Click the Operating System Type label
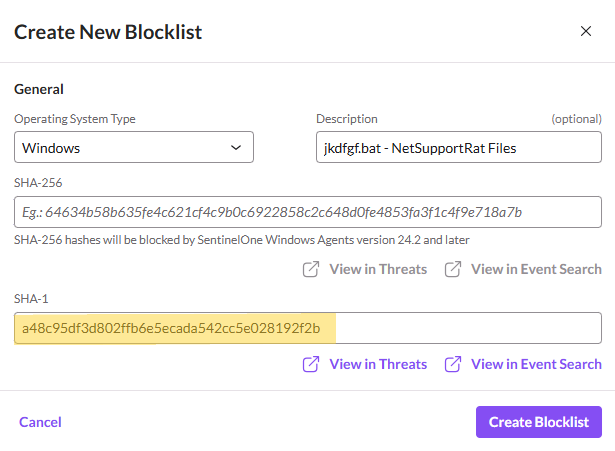615x451 pixels. [x=75, y=119]
